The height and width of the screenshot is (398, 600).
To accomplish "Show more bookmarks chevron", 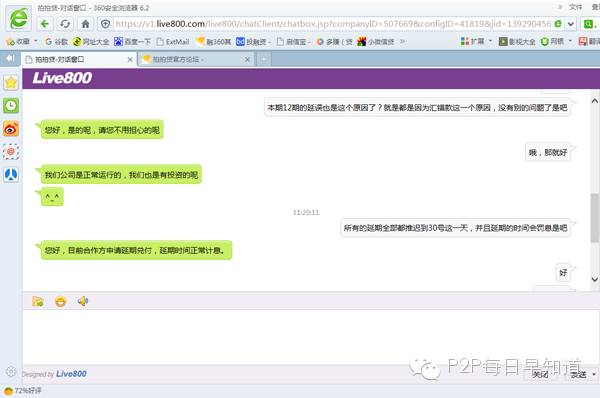I will tap(402, 41).
